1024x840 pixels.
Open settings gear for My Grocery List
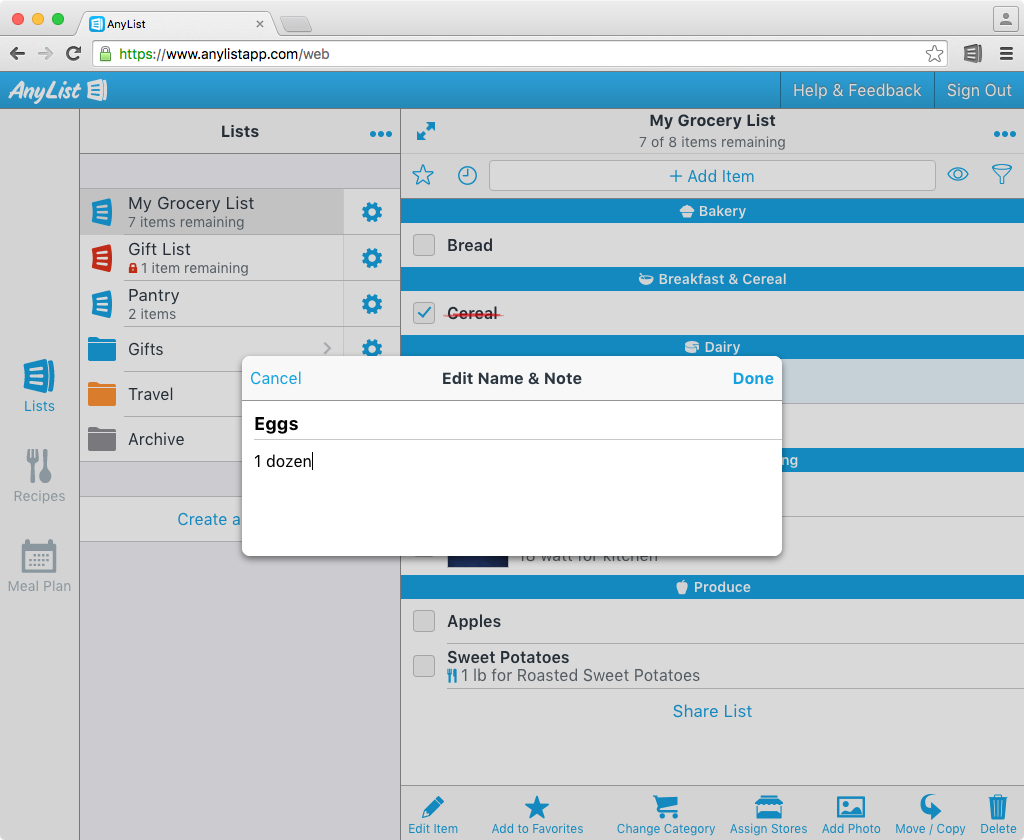372,212
